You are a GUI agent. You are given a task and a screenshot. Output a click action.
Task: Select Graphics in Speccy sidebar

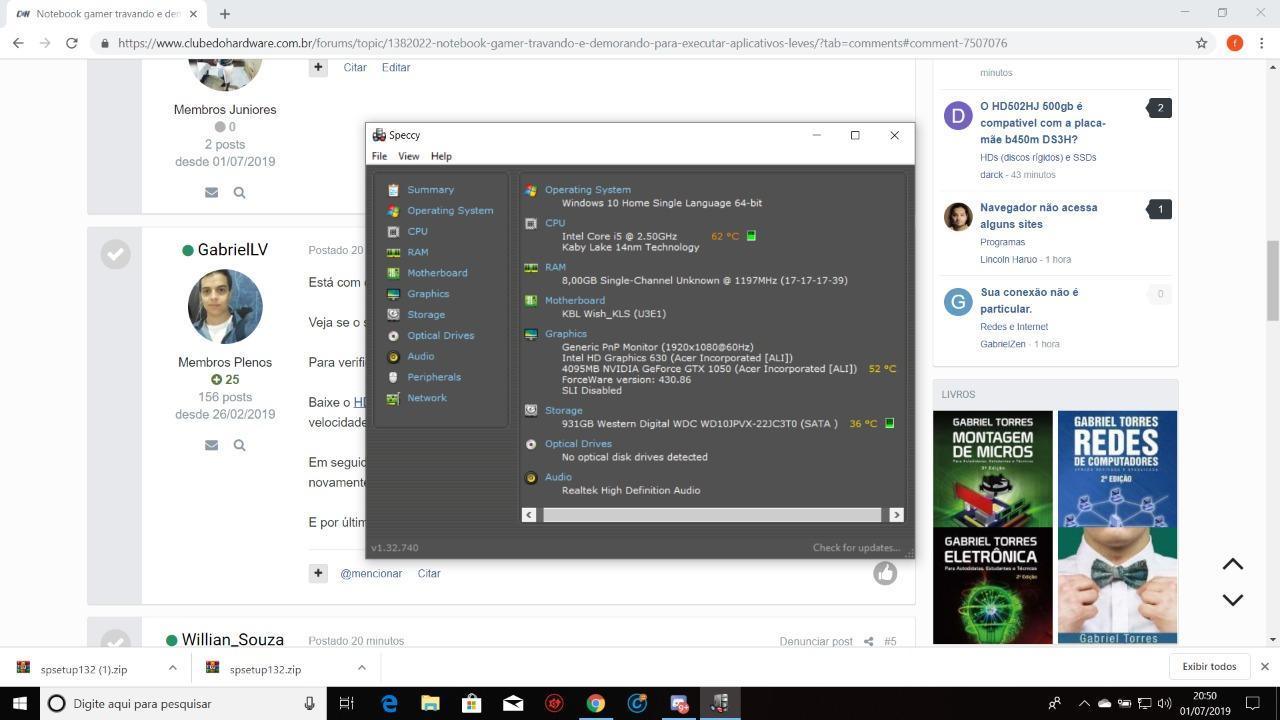click(x=428, y=294)
